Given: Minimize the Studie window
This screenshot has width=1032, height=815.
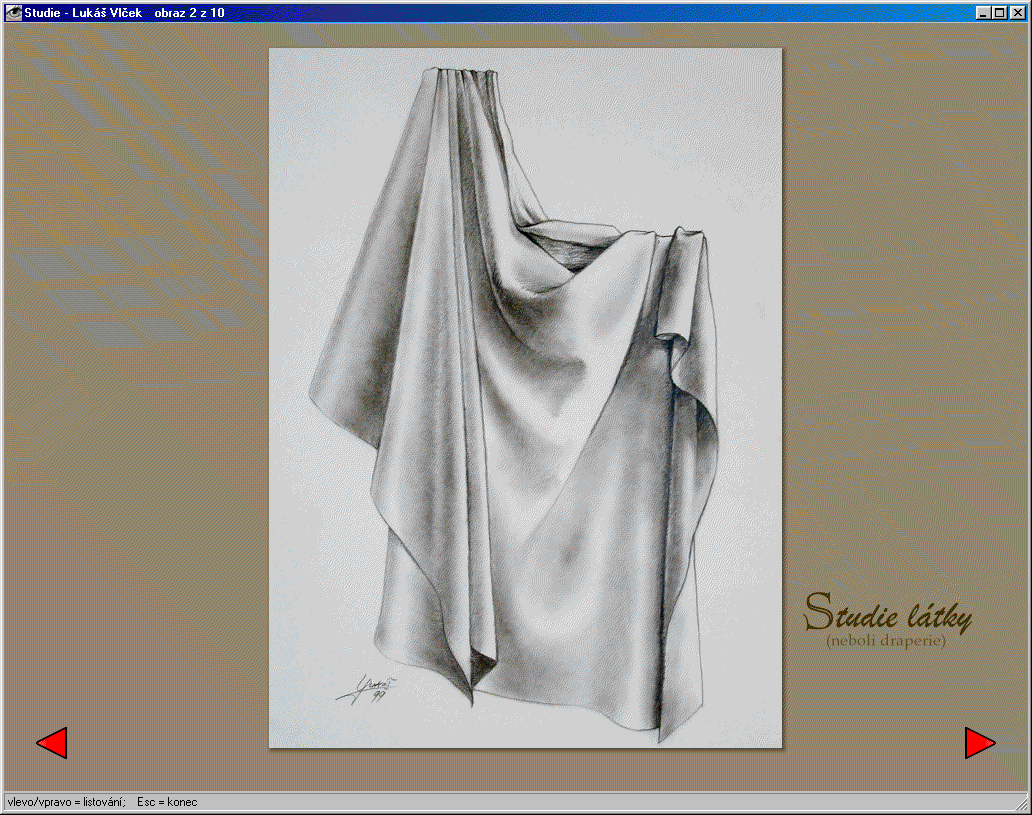Looking at the screenshot, I should (x=983, y=12).
